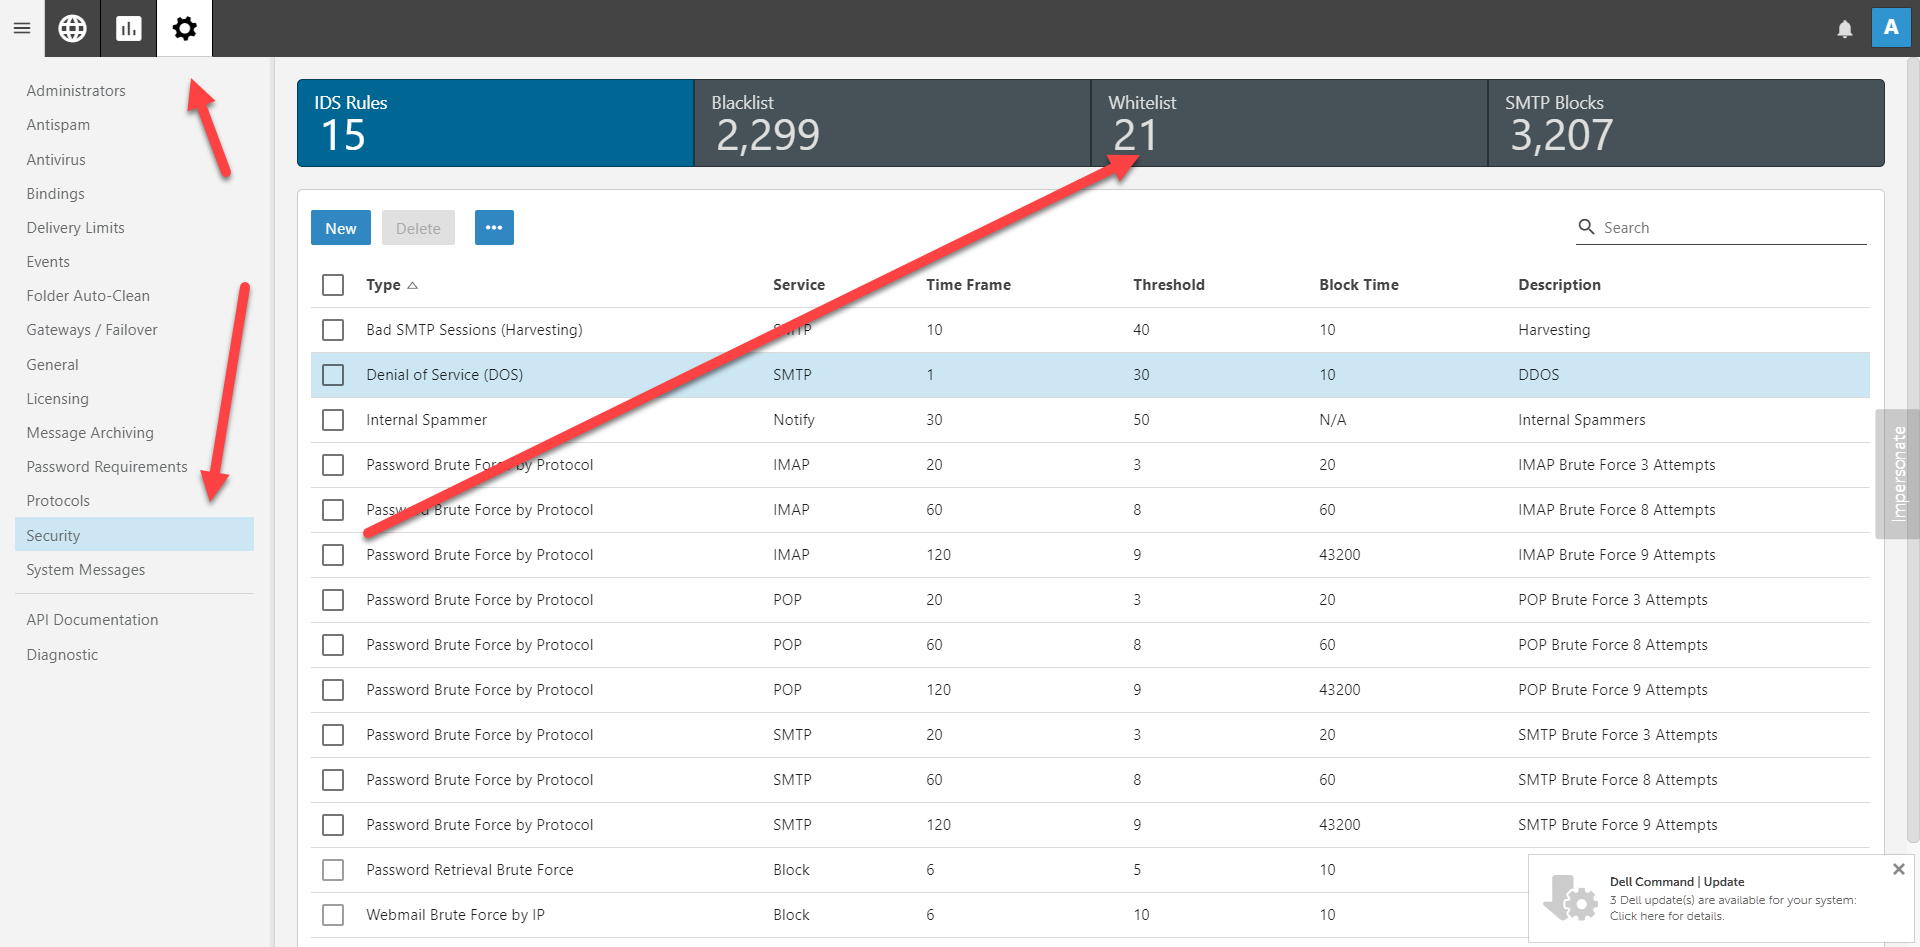1920x947 pixels.
Task: Sort rules using the Type column arrow
Action: tap(412, 286)
